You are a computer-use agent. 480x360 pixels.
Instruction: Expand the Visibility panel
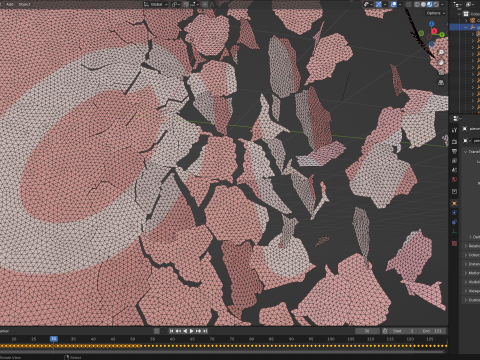pos(471,282)
